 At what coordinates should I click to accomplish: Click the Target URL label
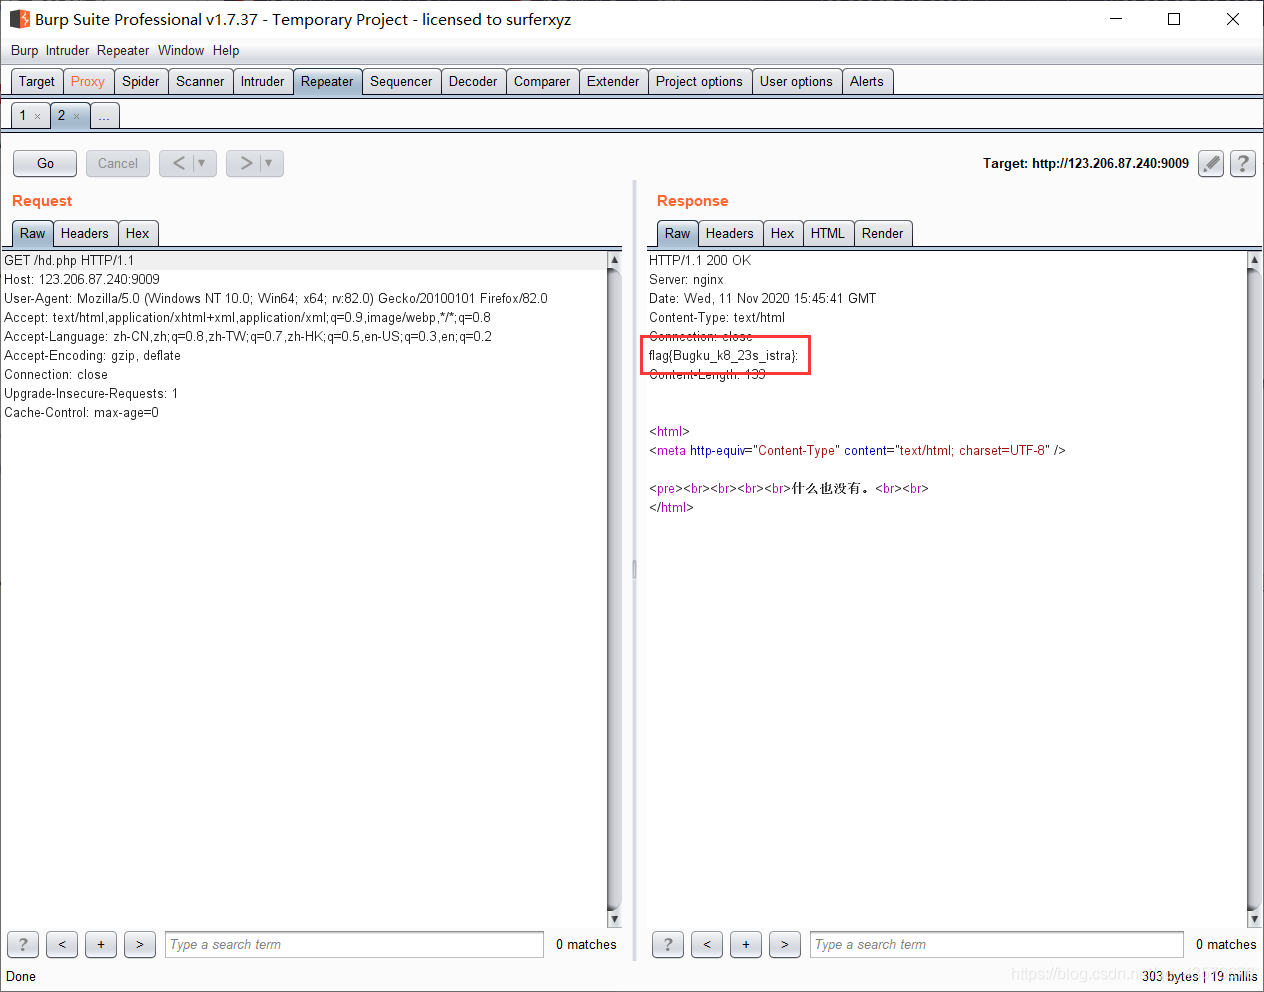click(1086, 163)
